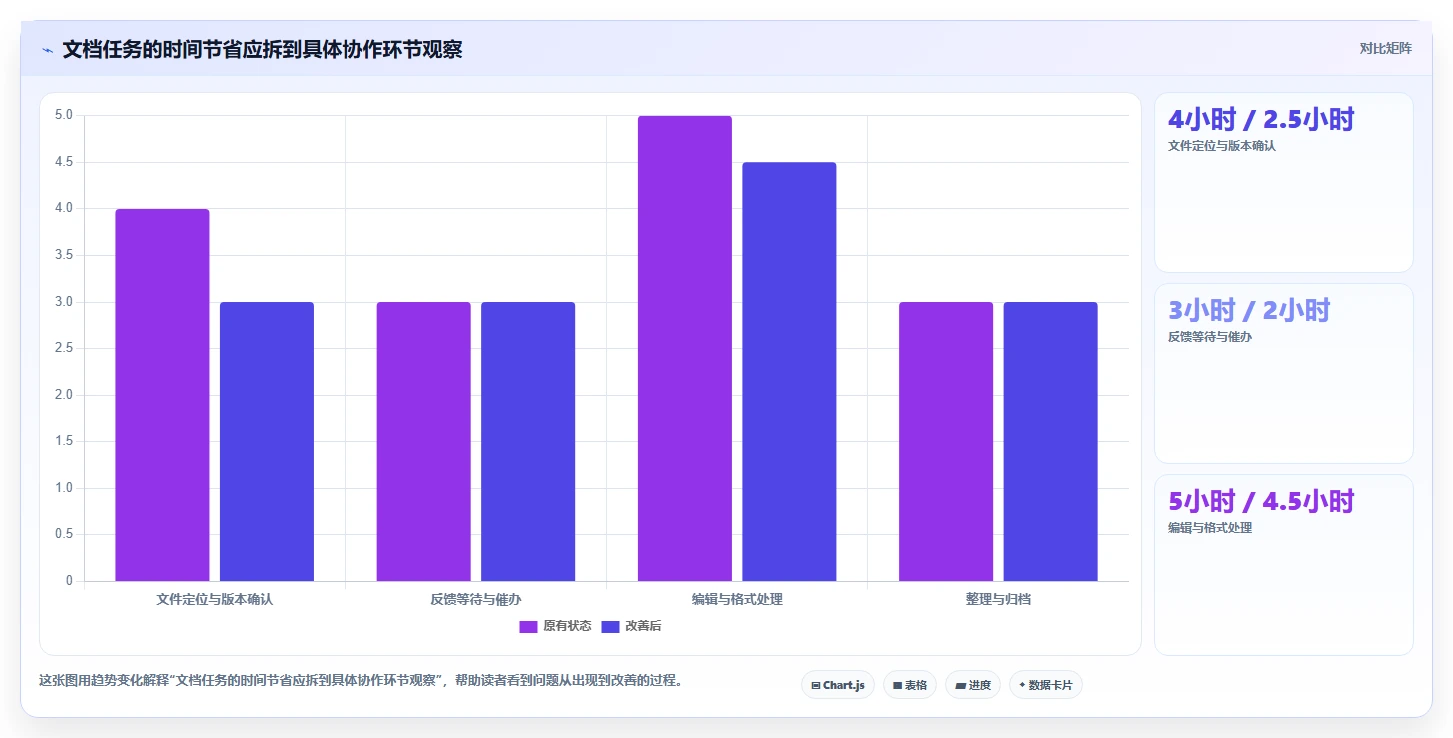Open the 4小时 / 2.5小时 data card
Viewport: 1453px width, 738px height.
(1283, 182)
